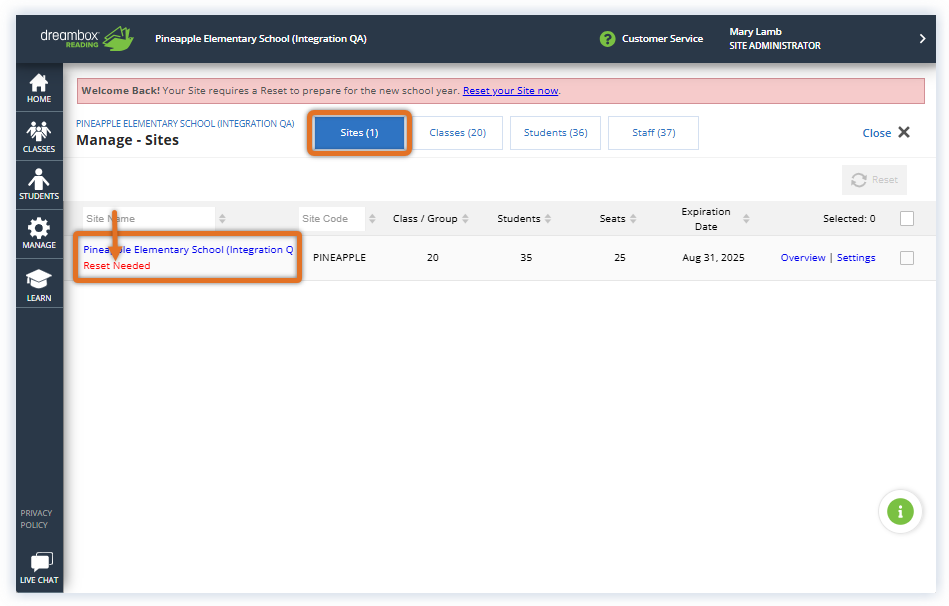Switch to the Classes (20) tab
Image resolution: width=949 pixels, height=606 pixels.
[458, 133]
